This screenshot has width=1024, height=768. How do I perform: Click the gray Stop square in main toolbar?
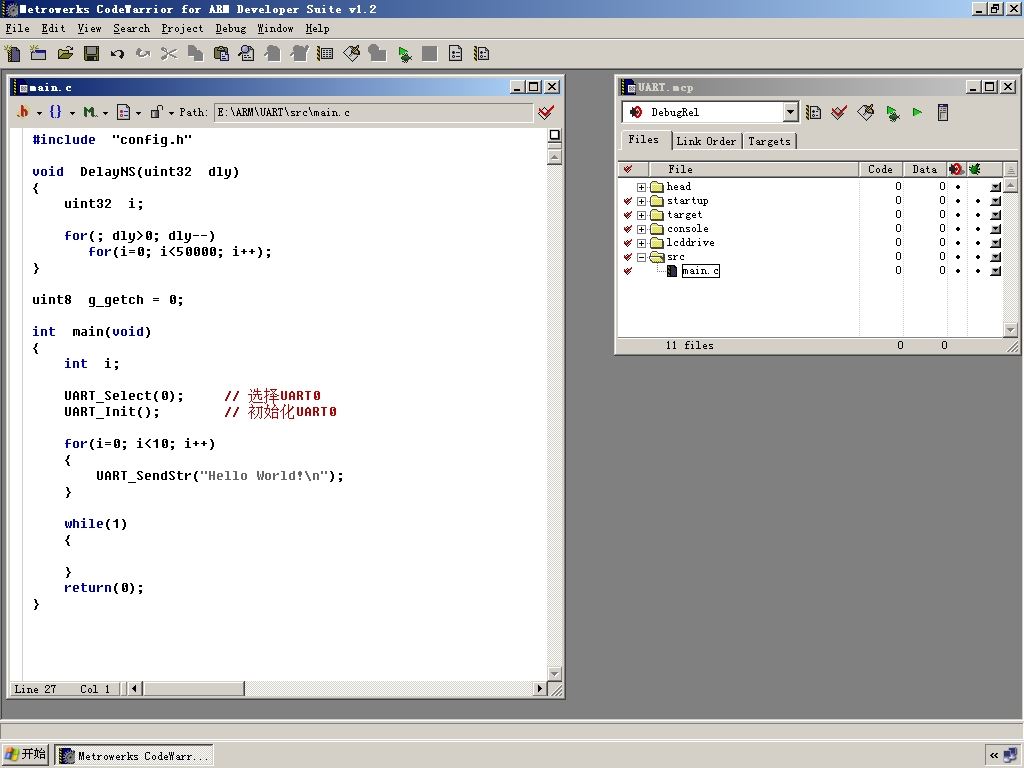click(x=430, y=54)
